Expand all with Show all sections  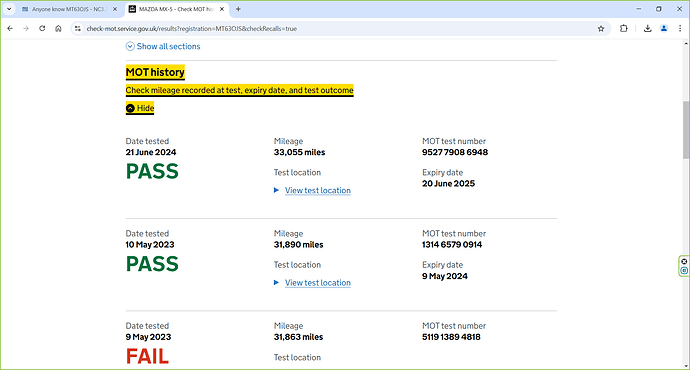163,46
